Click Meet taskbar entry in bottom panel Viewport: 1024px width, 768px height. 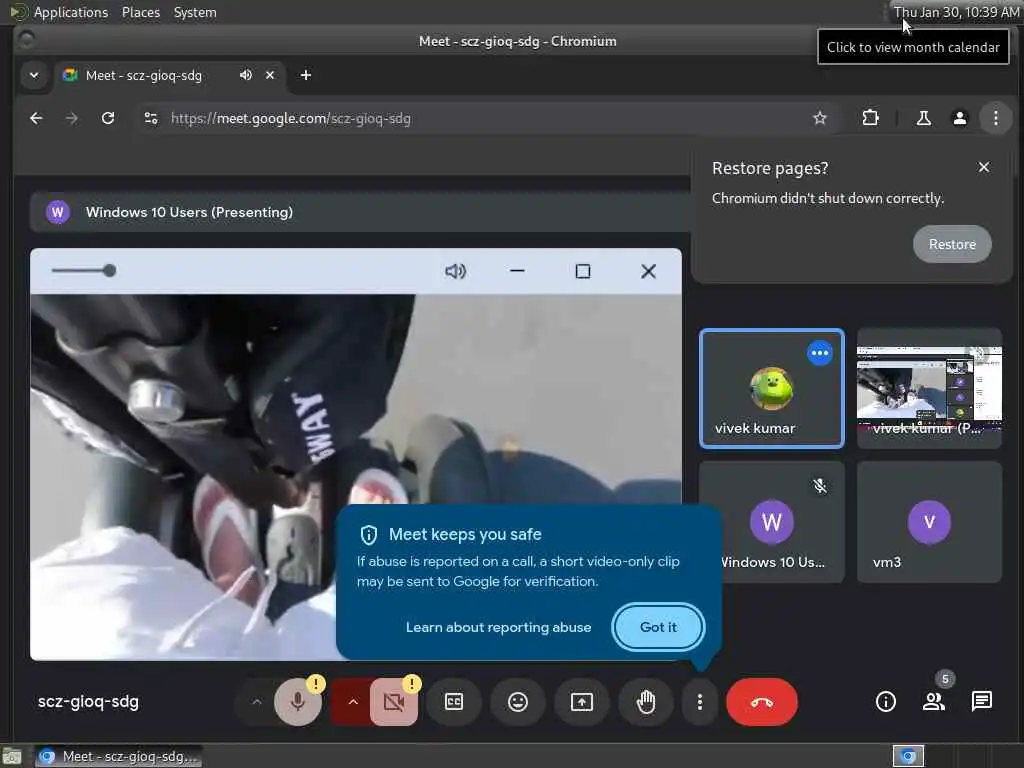click(118, 756)
